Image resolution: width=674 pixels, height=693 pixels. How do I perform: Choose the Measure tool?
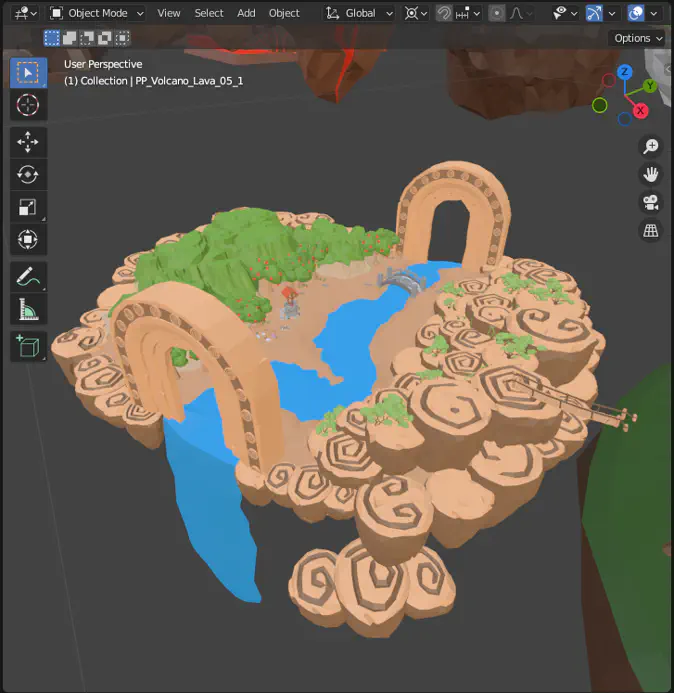tap(28, 310)
